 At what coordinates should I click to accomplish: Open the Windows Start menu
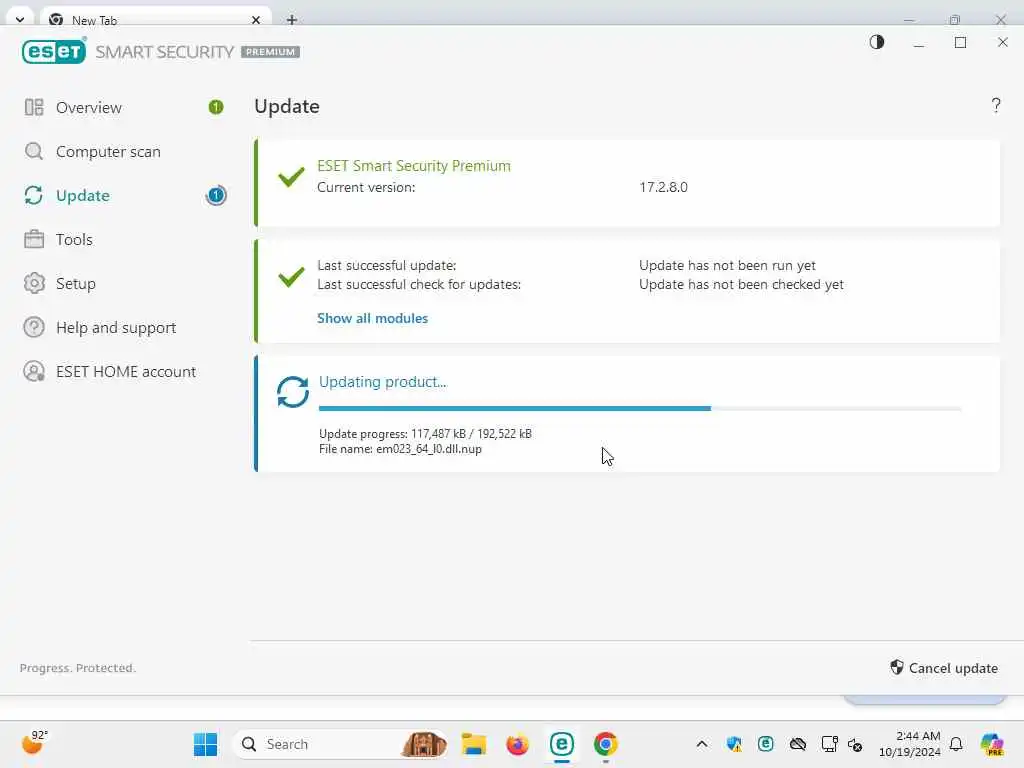205,744
